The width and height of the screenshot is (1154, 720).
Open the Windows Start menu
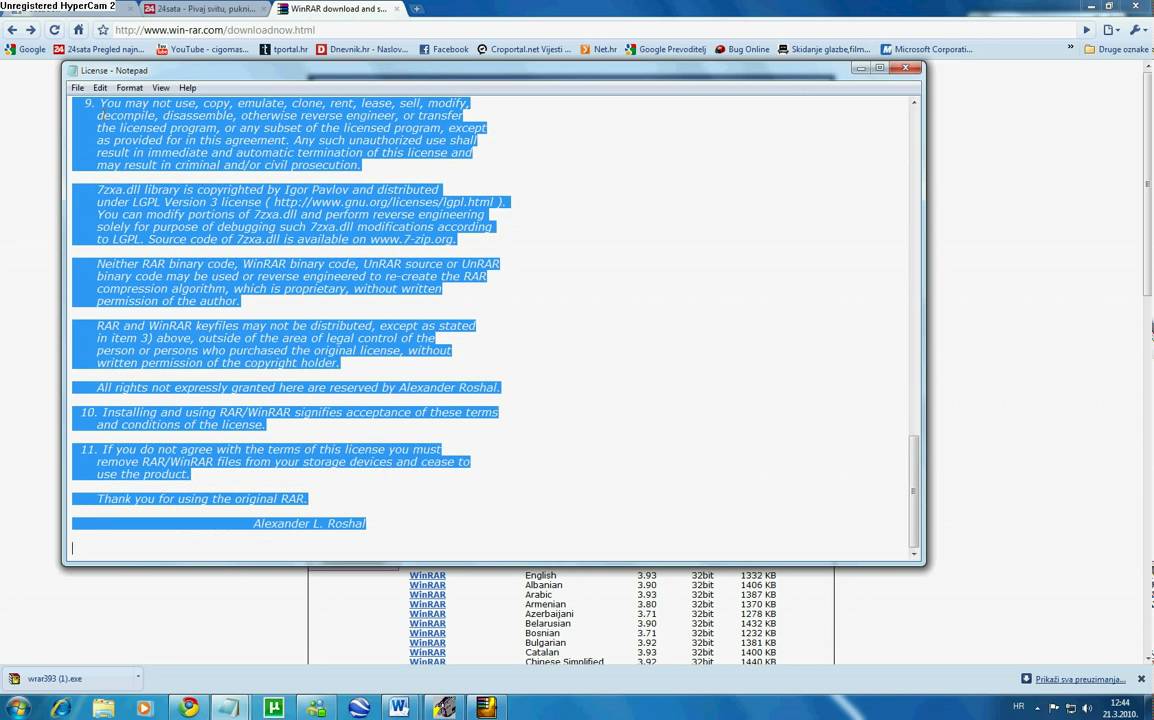tap(18, 707)
